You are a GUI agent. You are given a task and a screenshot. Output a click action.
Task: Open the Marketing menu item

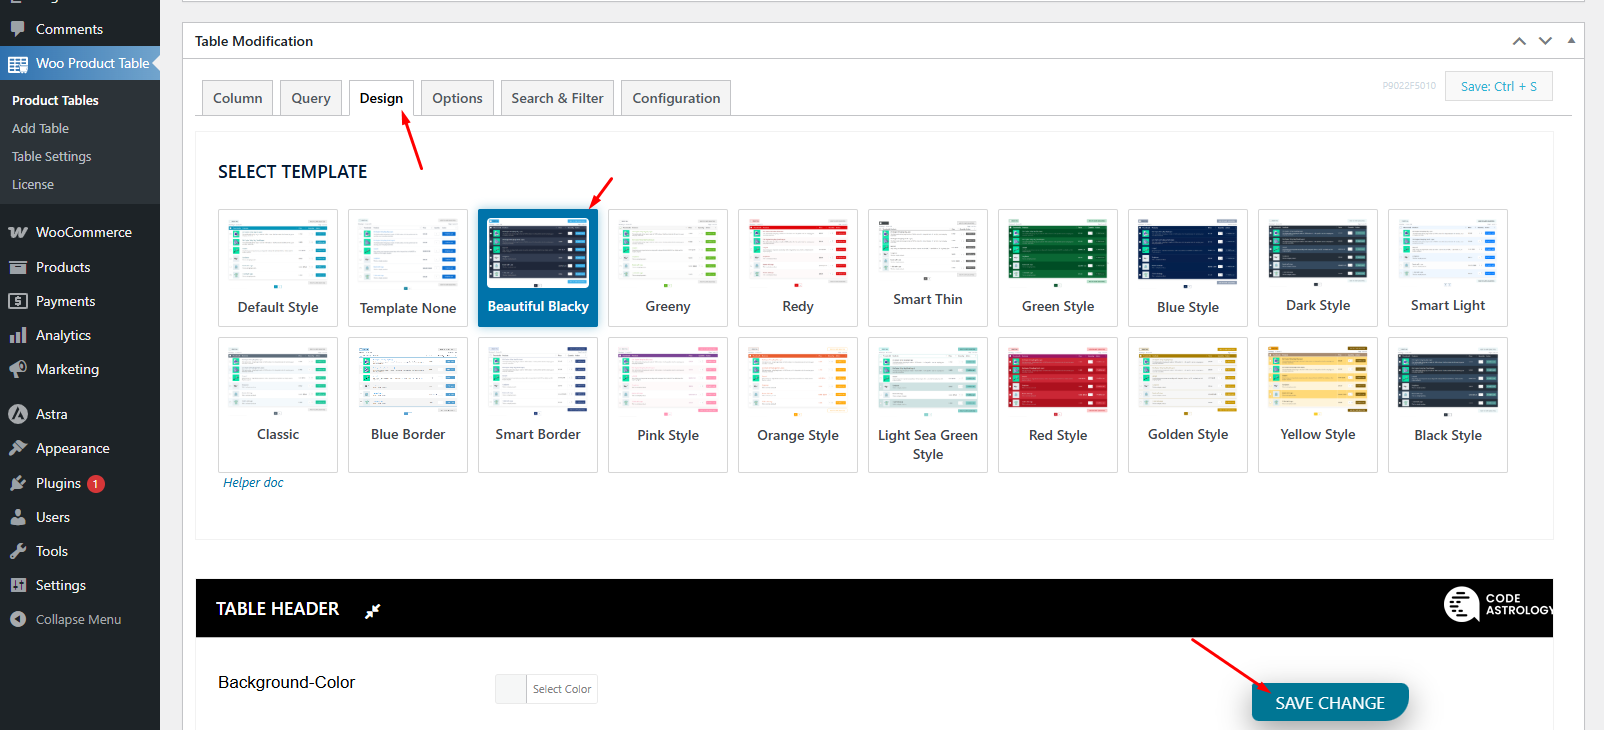80,369
